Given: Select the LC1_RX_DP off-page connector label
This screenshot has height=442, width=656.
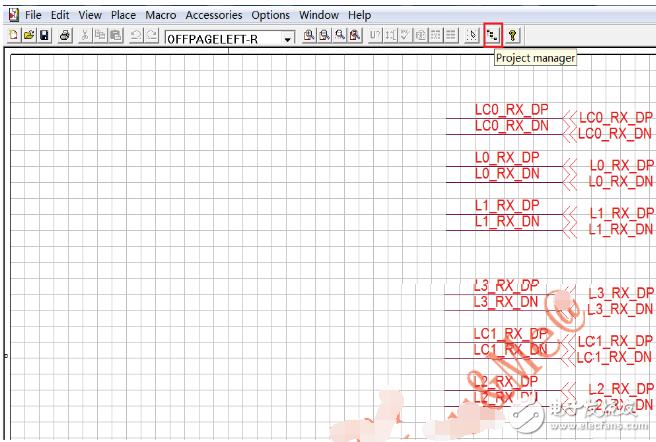Looking at the screenshot, I should point(615,342).
